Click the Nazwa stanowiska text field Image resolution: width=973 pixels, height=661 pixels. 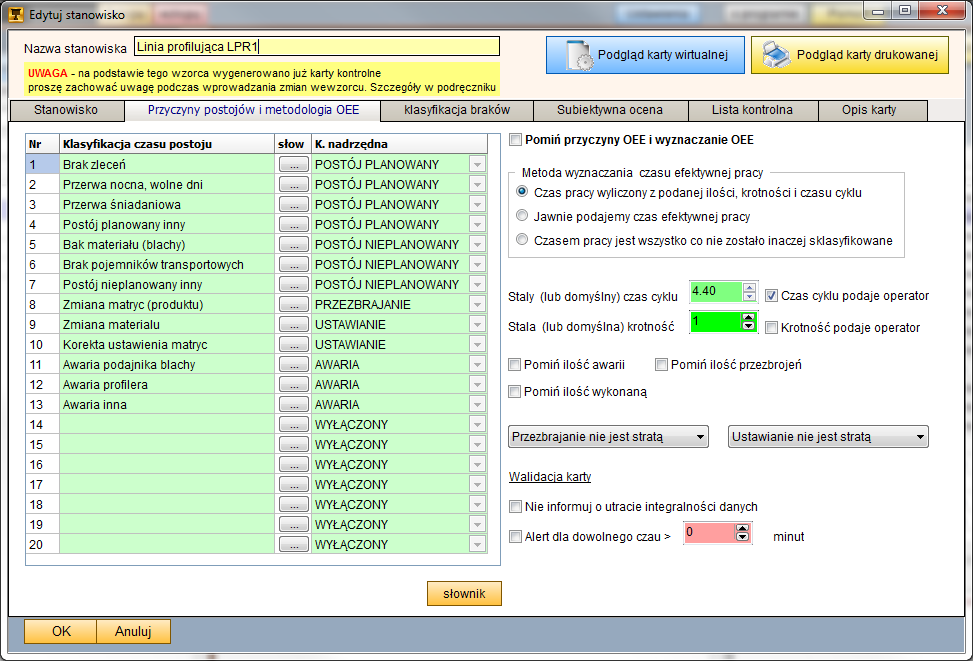click(x=316, y=47)
